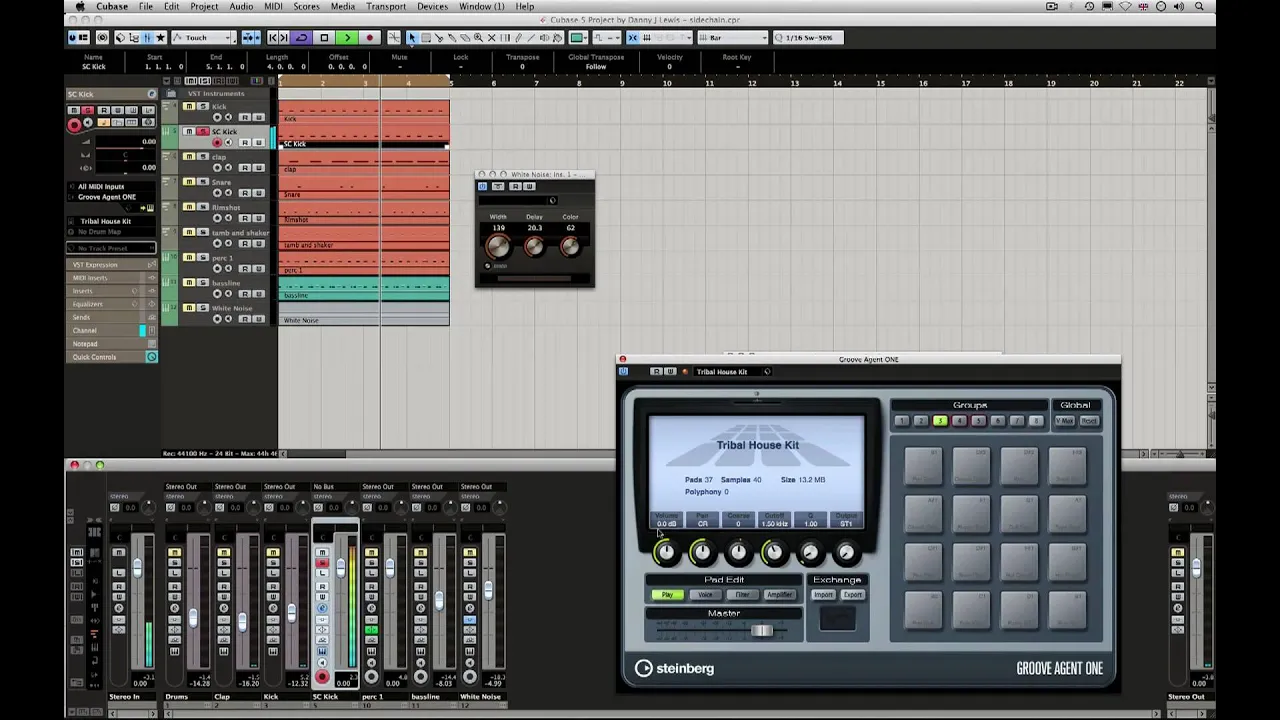Start playback with the green Play button

click(x=346, y=38)
